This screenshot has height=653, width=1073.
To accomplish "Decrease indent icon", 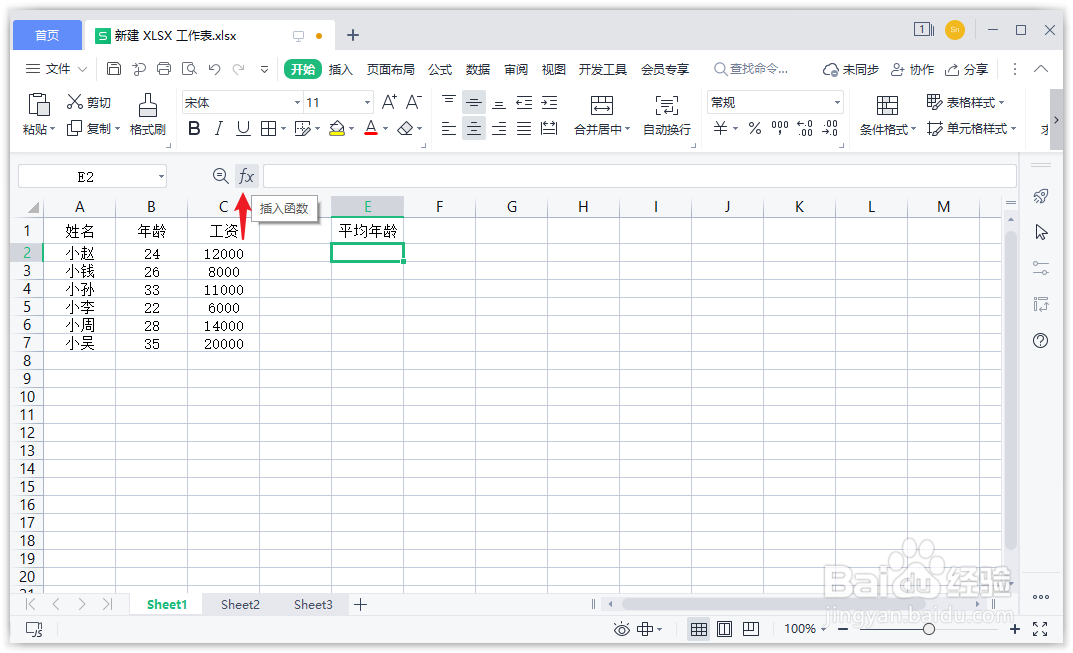I will [x=524, y=103].
